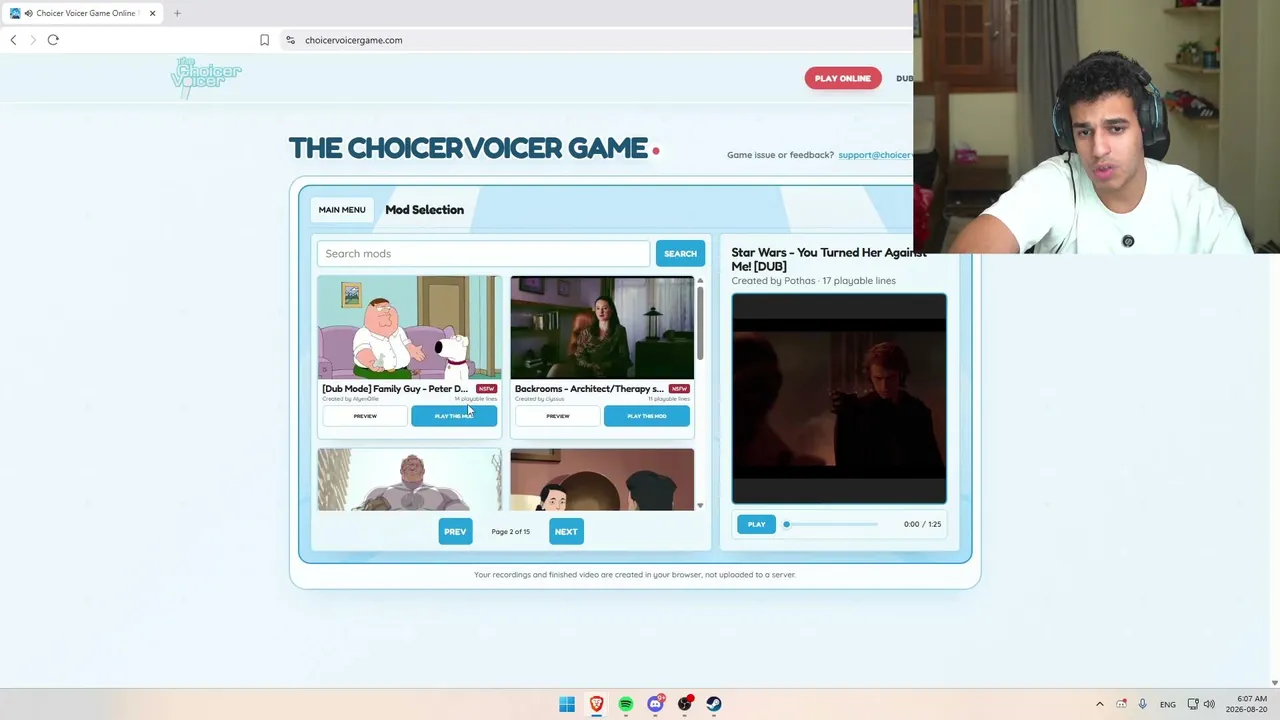Click the mod list scrollbar thumb
This screenshot has height=720, width=1280.
[x=700, y=324]
